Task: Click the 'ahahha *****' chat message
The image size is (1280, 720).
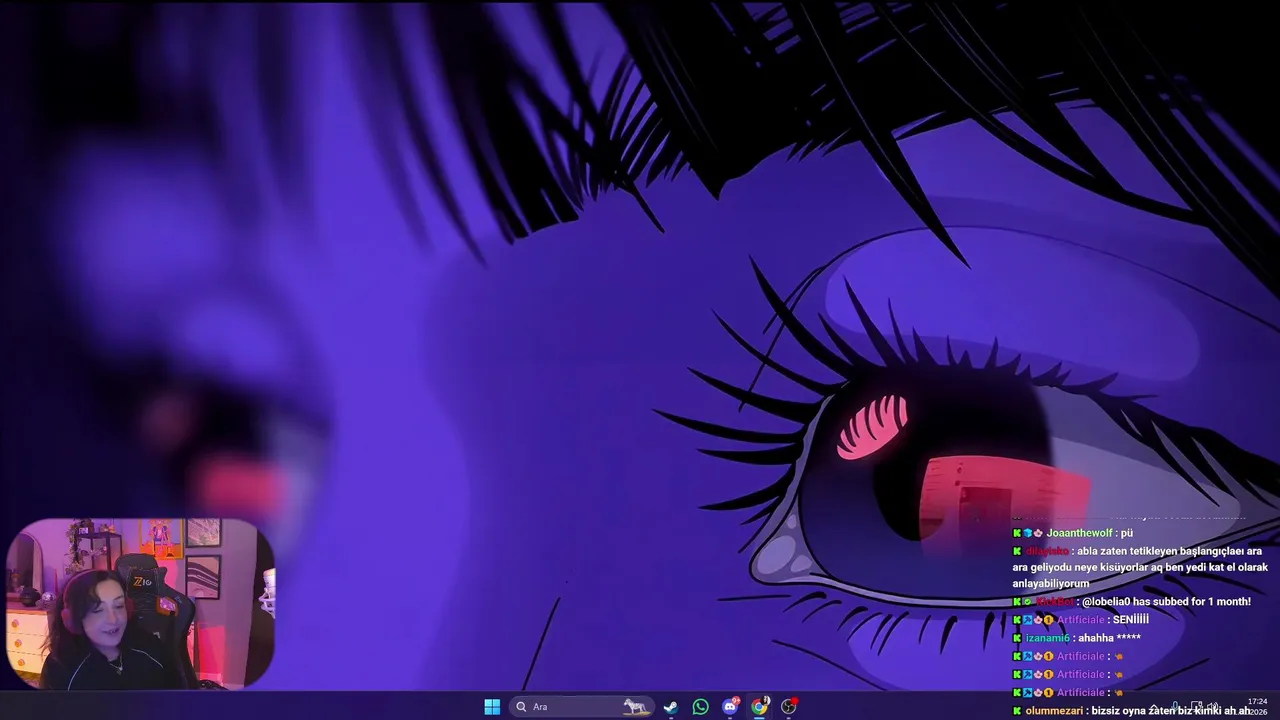Action: [1109, 638]
